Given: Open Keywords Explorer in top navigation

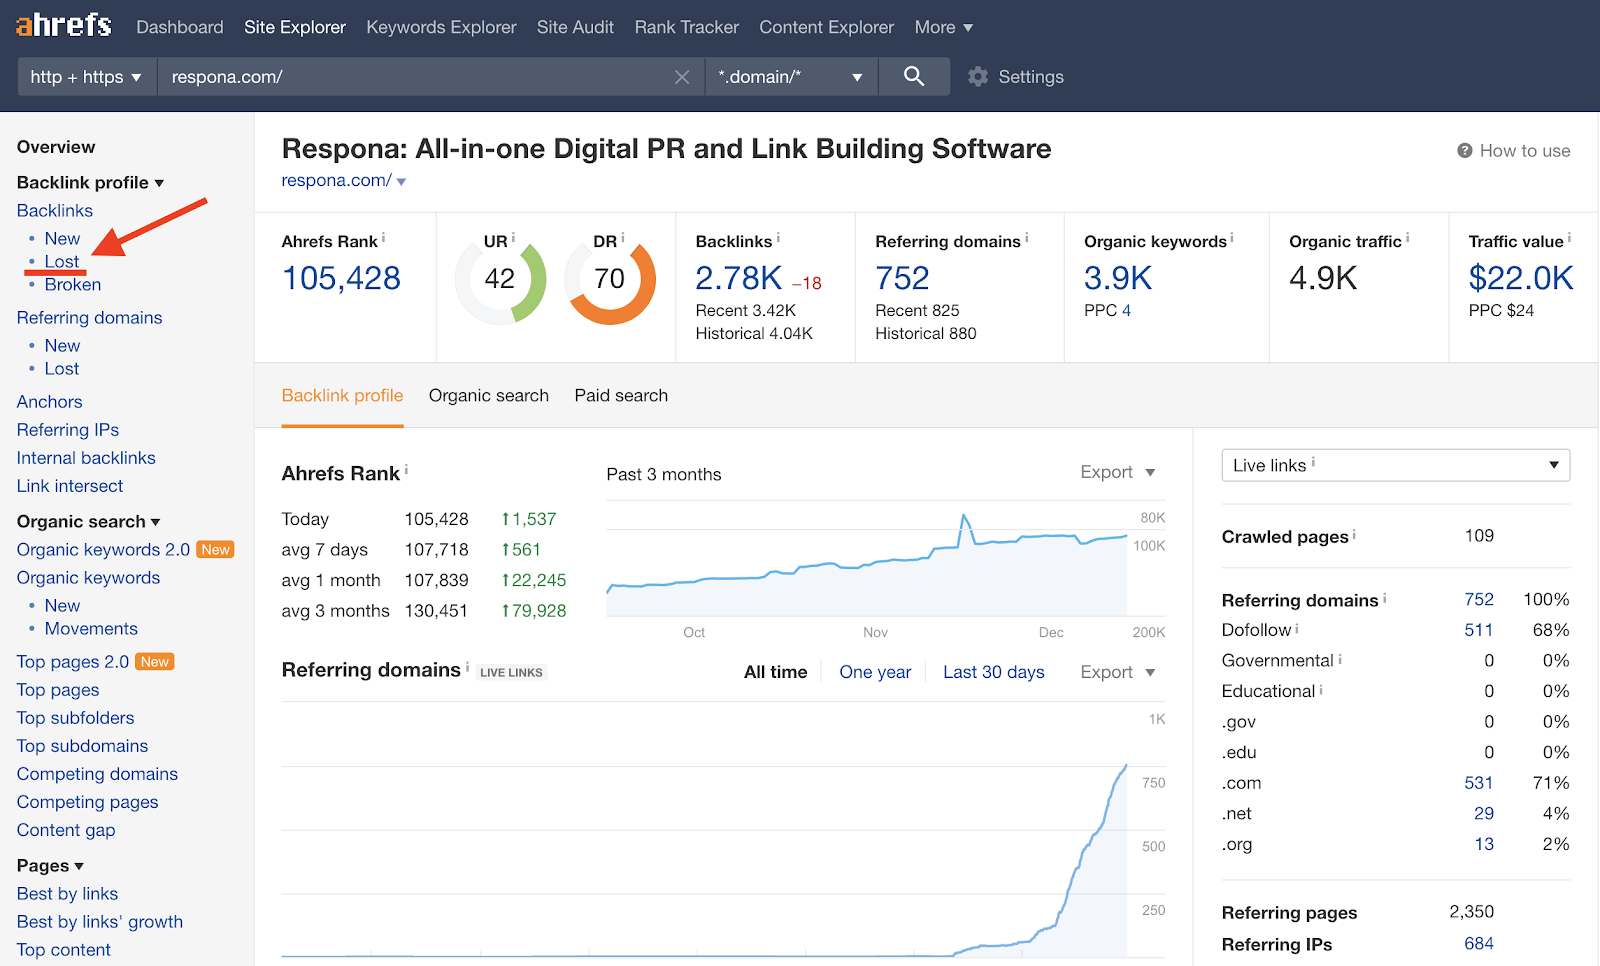Looking at the screenshot, I should pos(441,27).
